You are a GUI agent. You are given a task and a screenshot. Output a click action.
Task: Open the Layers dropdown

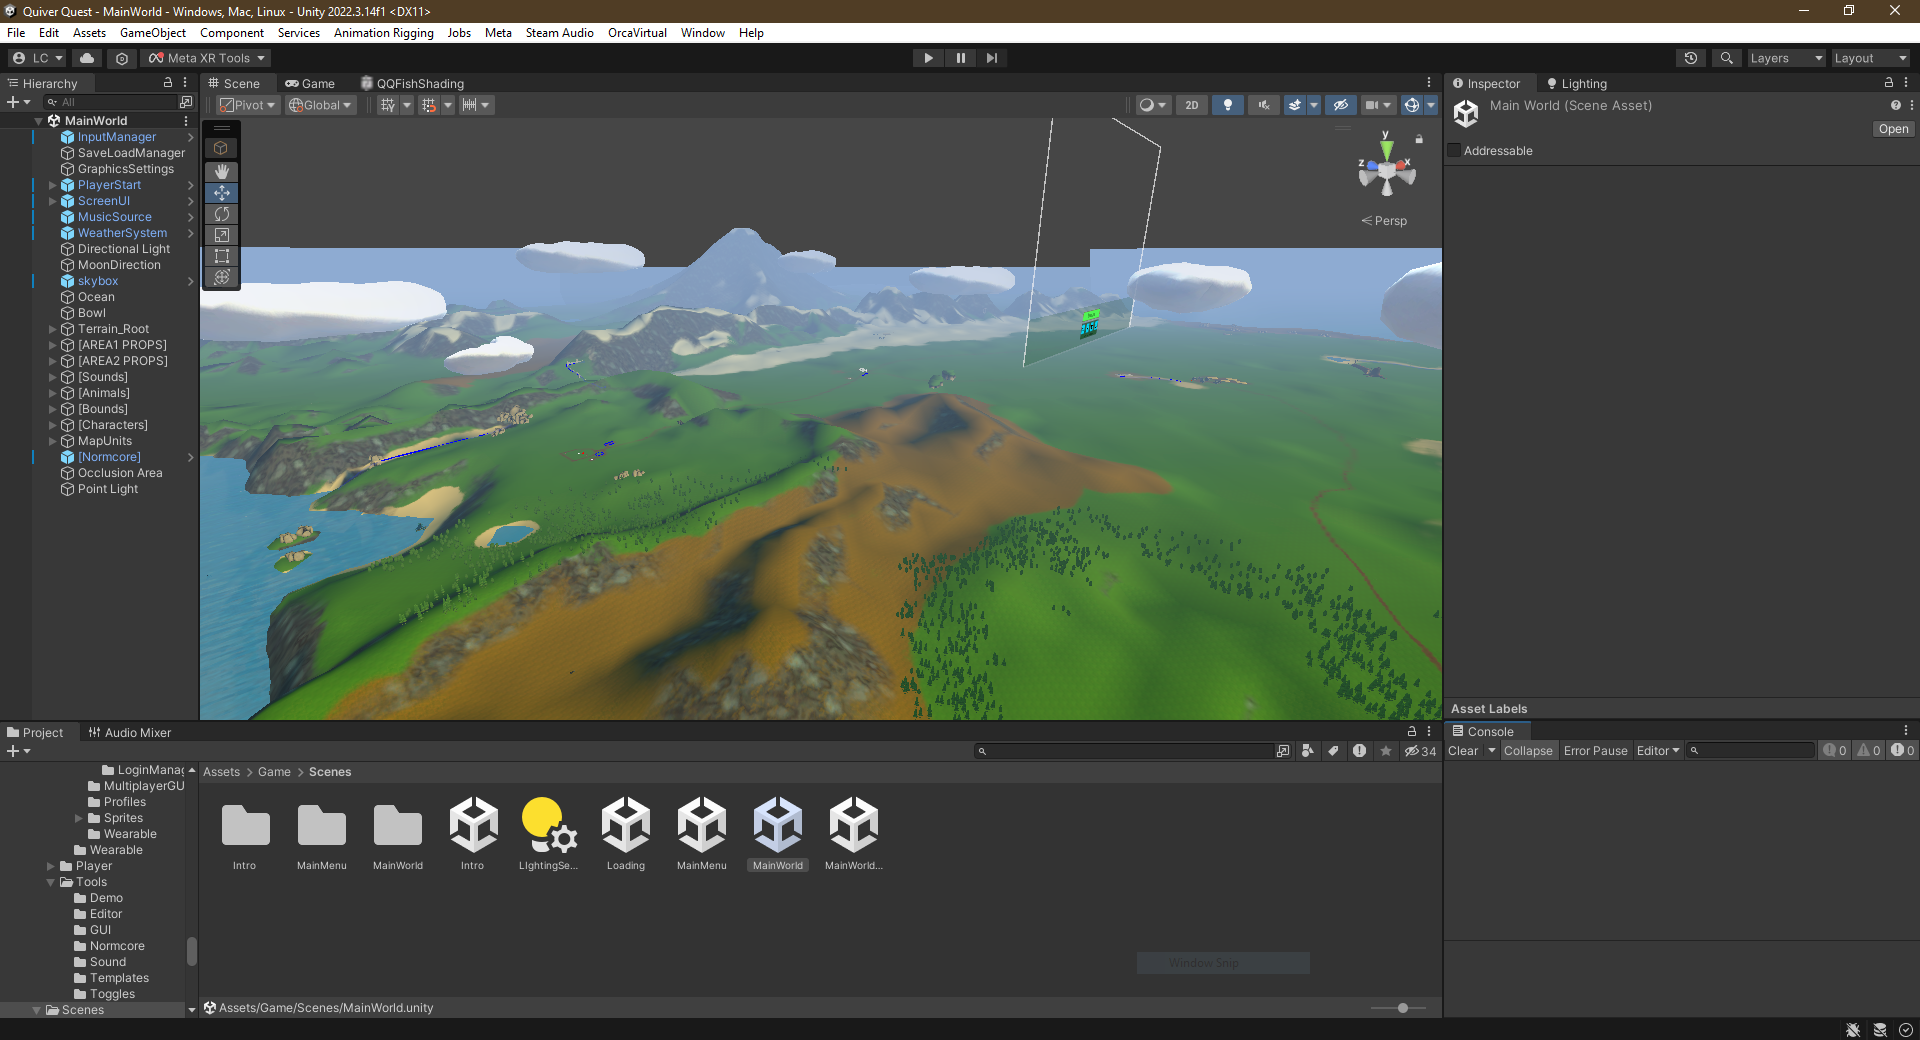coord(1785,58)
